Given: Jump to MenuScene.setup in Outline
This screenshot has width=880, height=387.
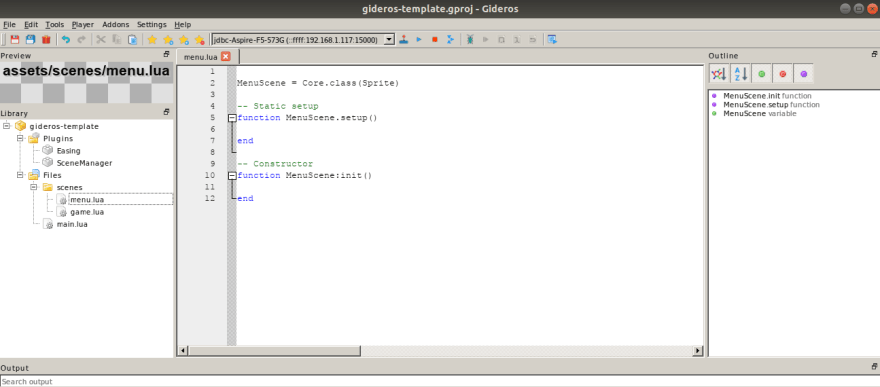Looking at the screenshot, I should pos(771,105).
